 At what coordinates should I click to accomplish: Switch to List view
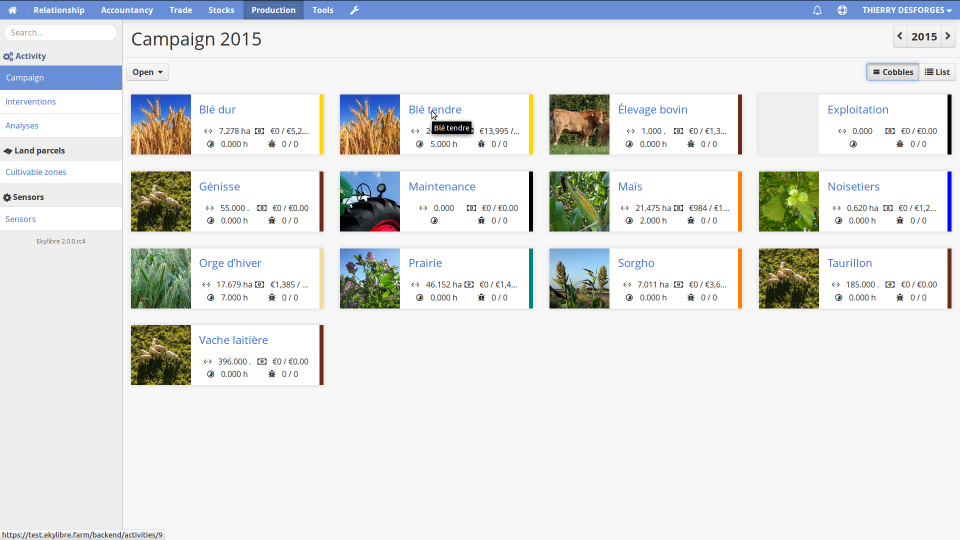(x=937, y=72)
